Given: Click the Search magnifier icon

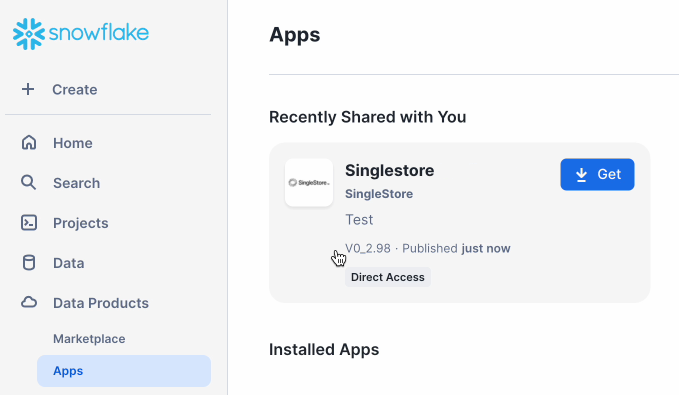Looking at the screenshot, I should click(29, 182).
